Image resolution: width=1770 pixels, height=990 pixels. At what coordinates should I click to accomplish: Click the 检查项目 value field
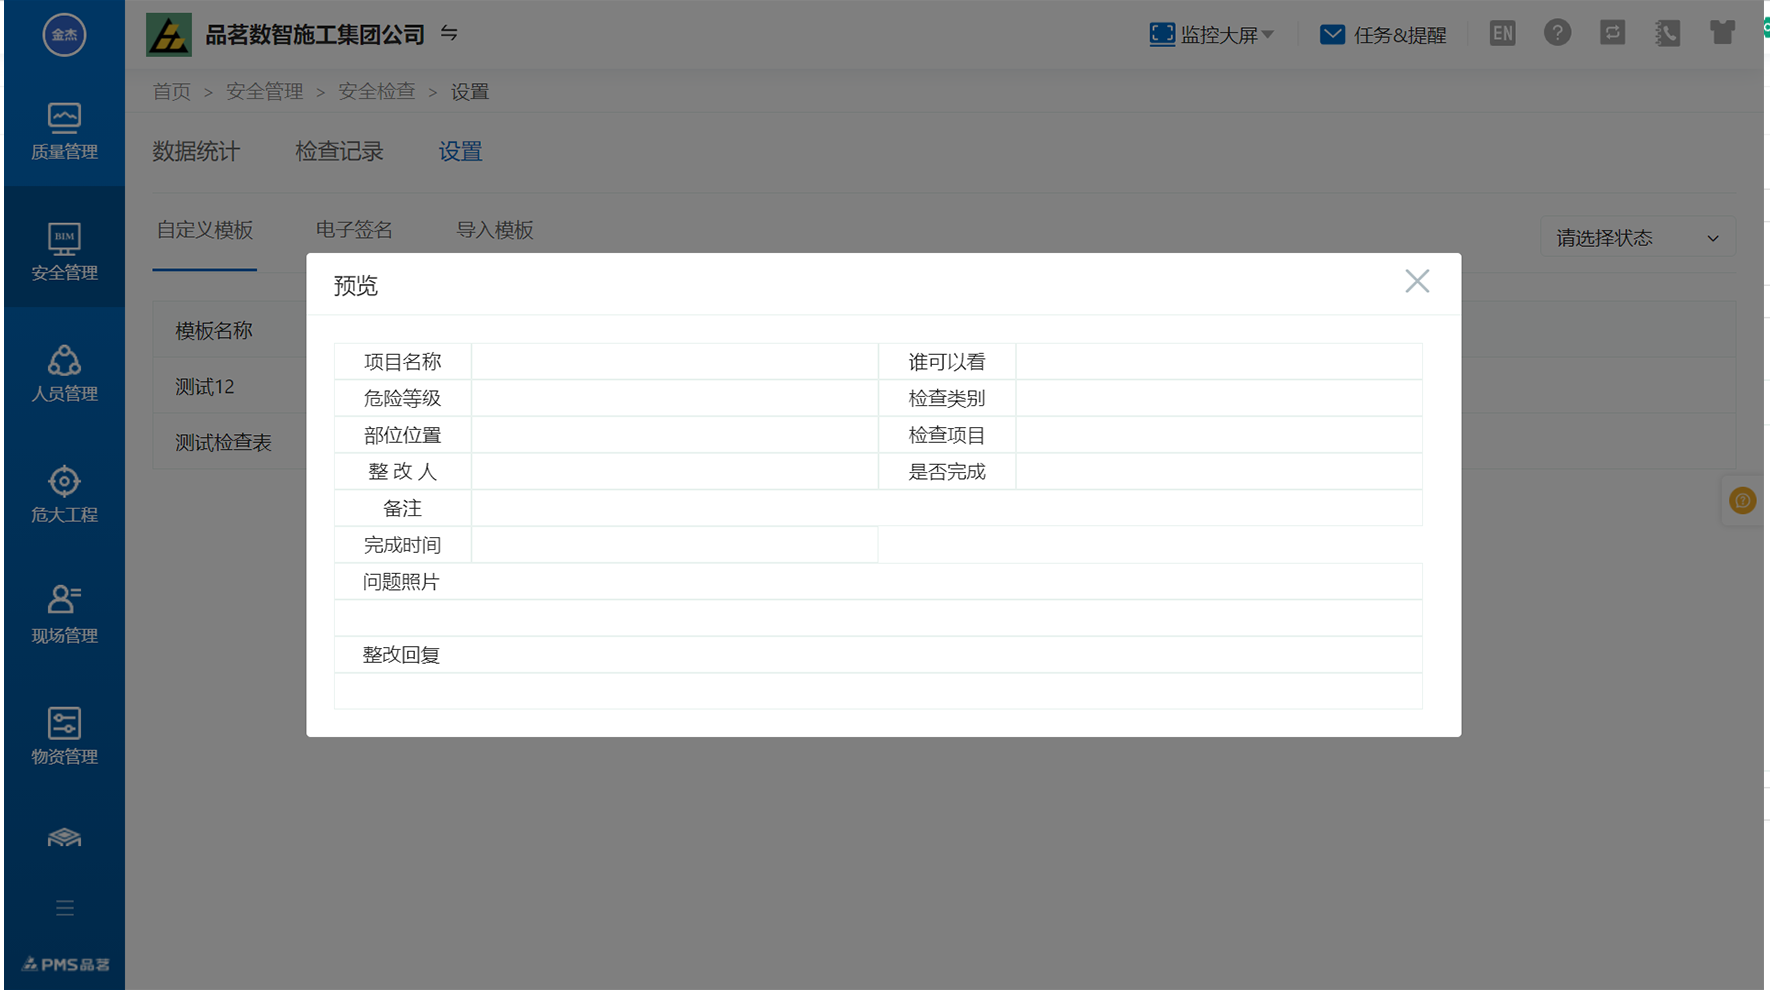tap(1218, 435)
